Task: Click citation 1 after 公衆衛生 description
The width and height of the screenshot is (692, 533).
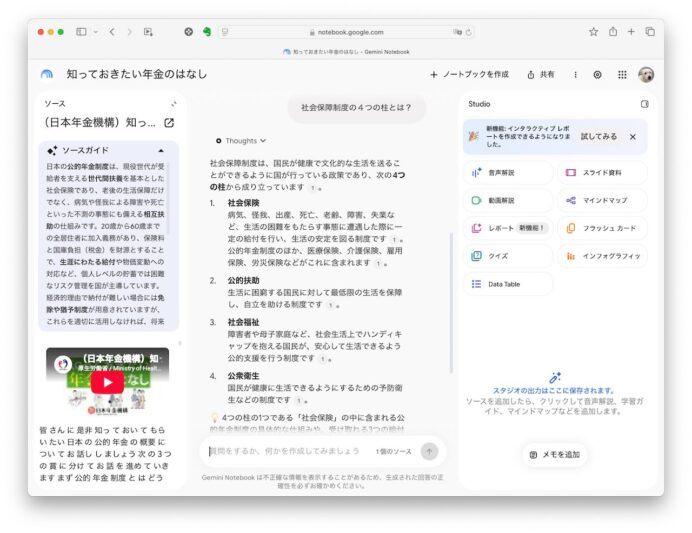Action: coord(299,401)
